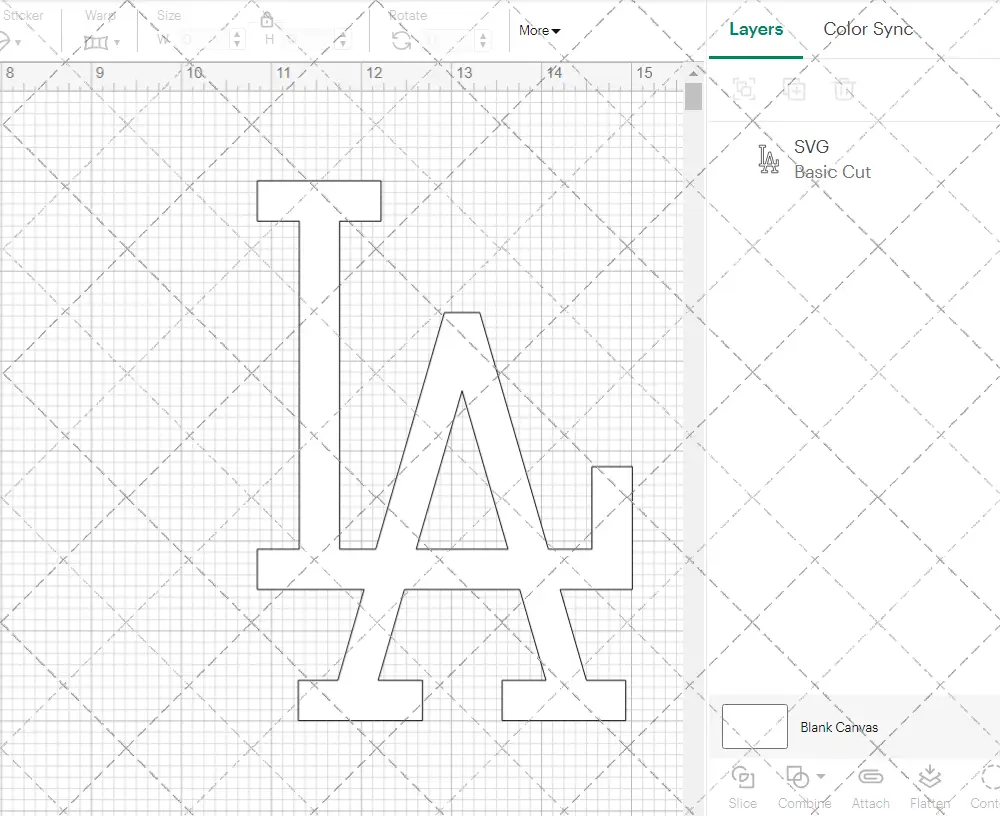Select the Layers tab

click(x=756, y=29)
